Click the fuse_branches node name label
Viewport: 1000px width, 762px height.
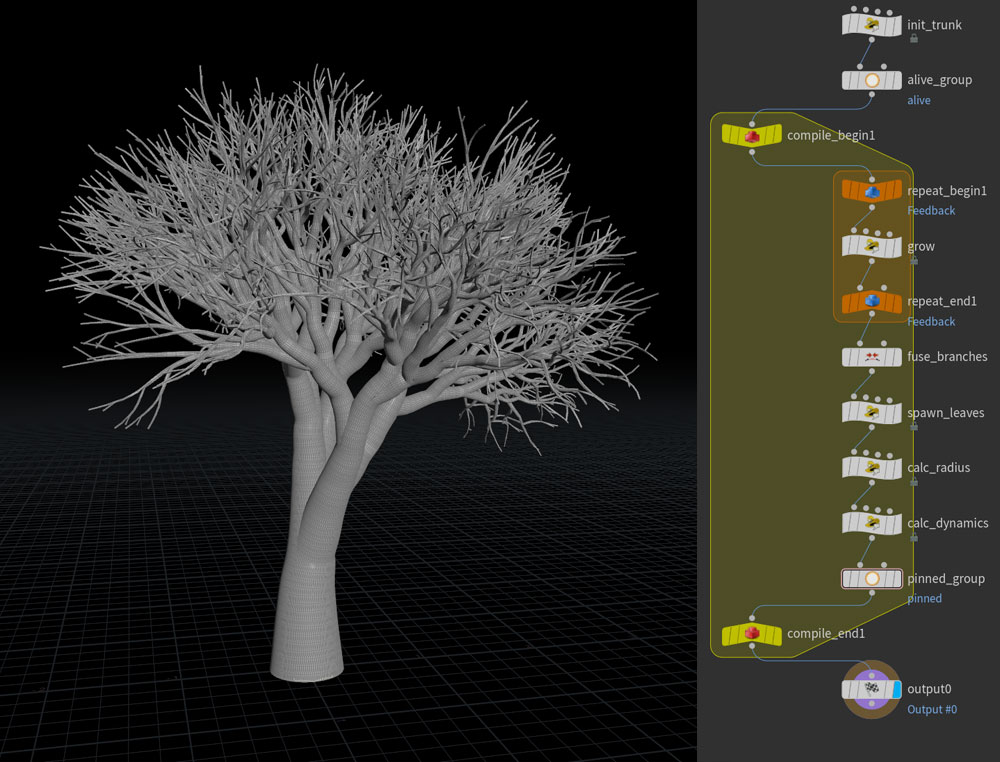pyautogui.click(x=946, y=357)
